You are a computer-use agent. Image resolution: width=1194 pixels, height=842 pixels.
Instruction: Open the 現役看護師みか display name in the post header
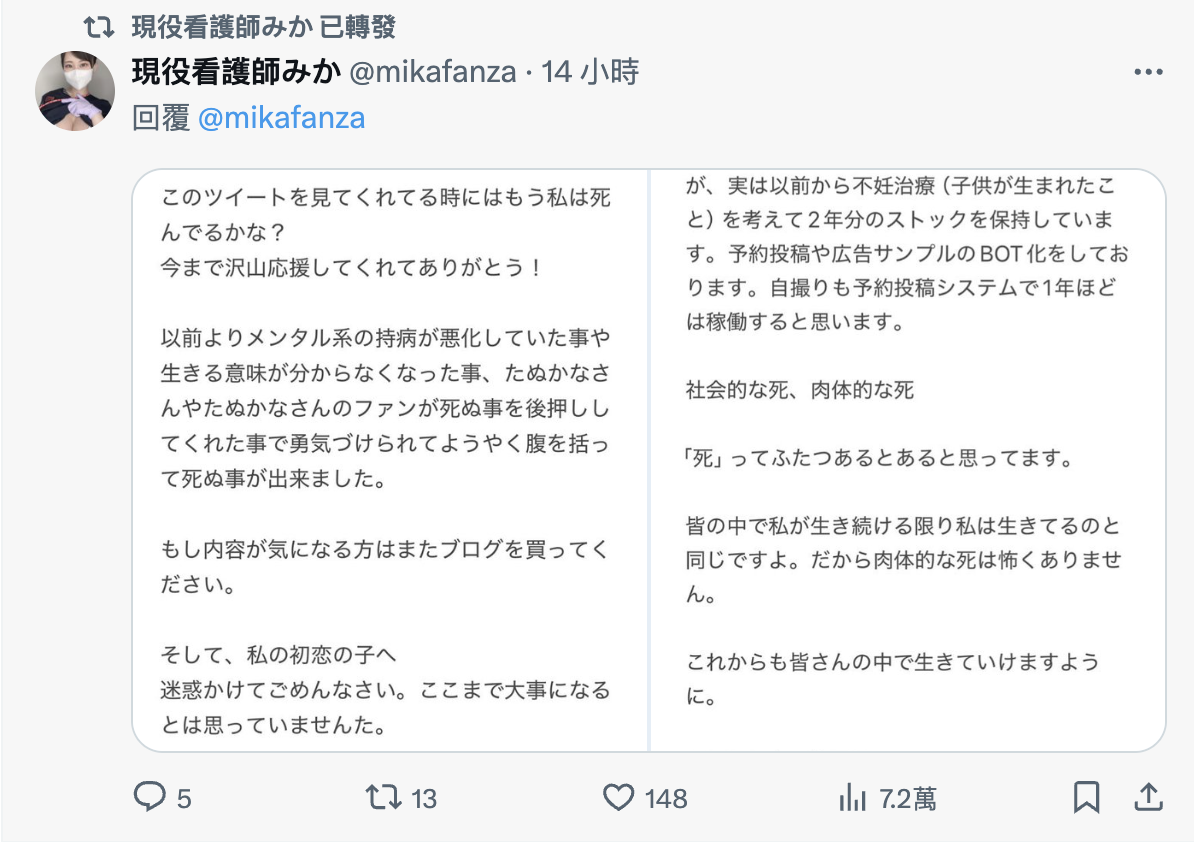(x=235, y=72)
